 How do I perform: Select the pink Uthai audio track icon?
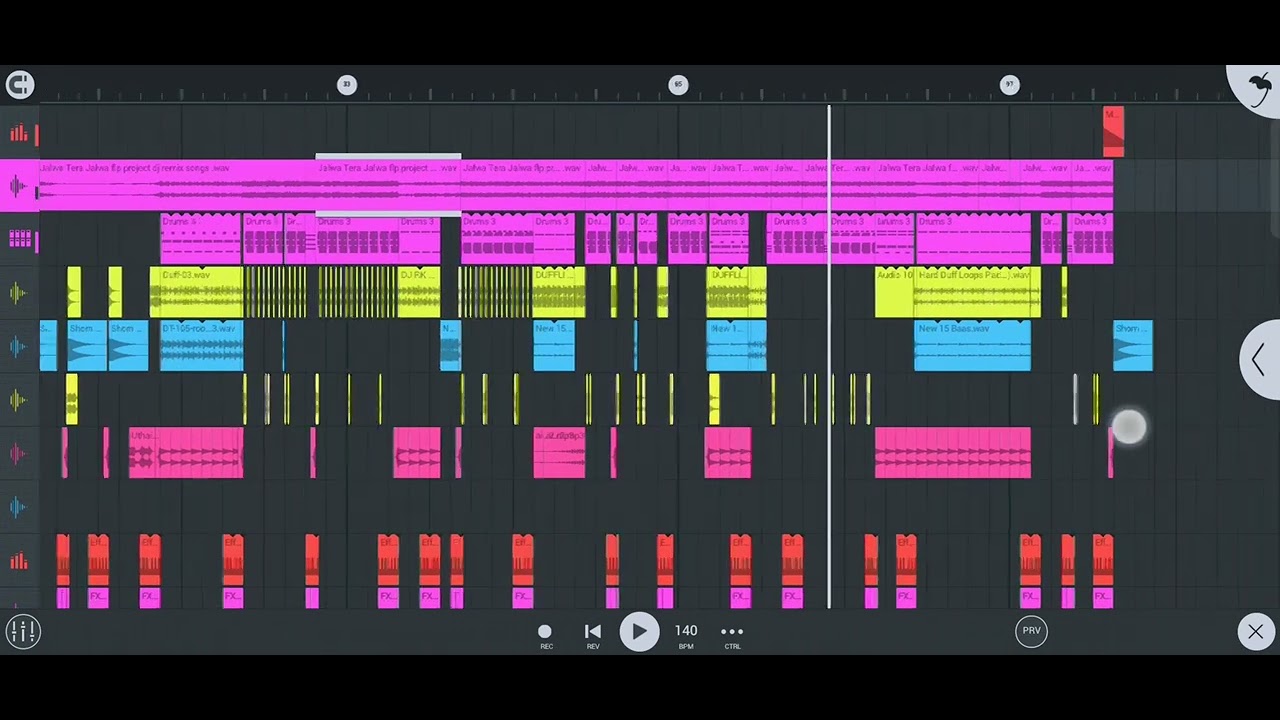[x=18, y=454]
